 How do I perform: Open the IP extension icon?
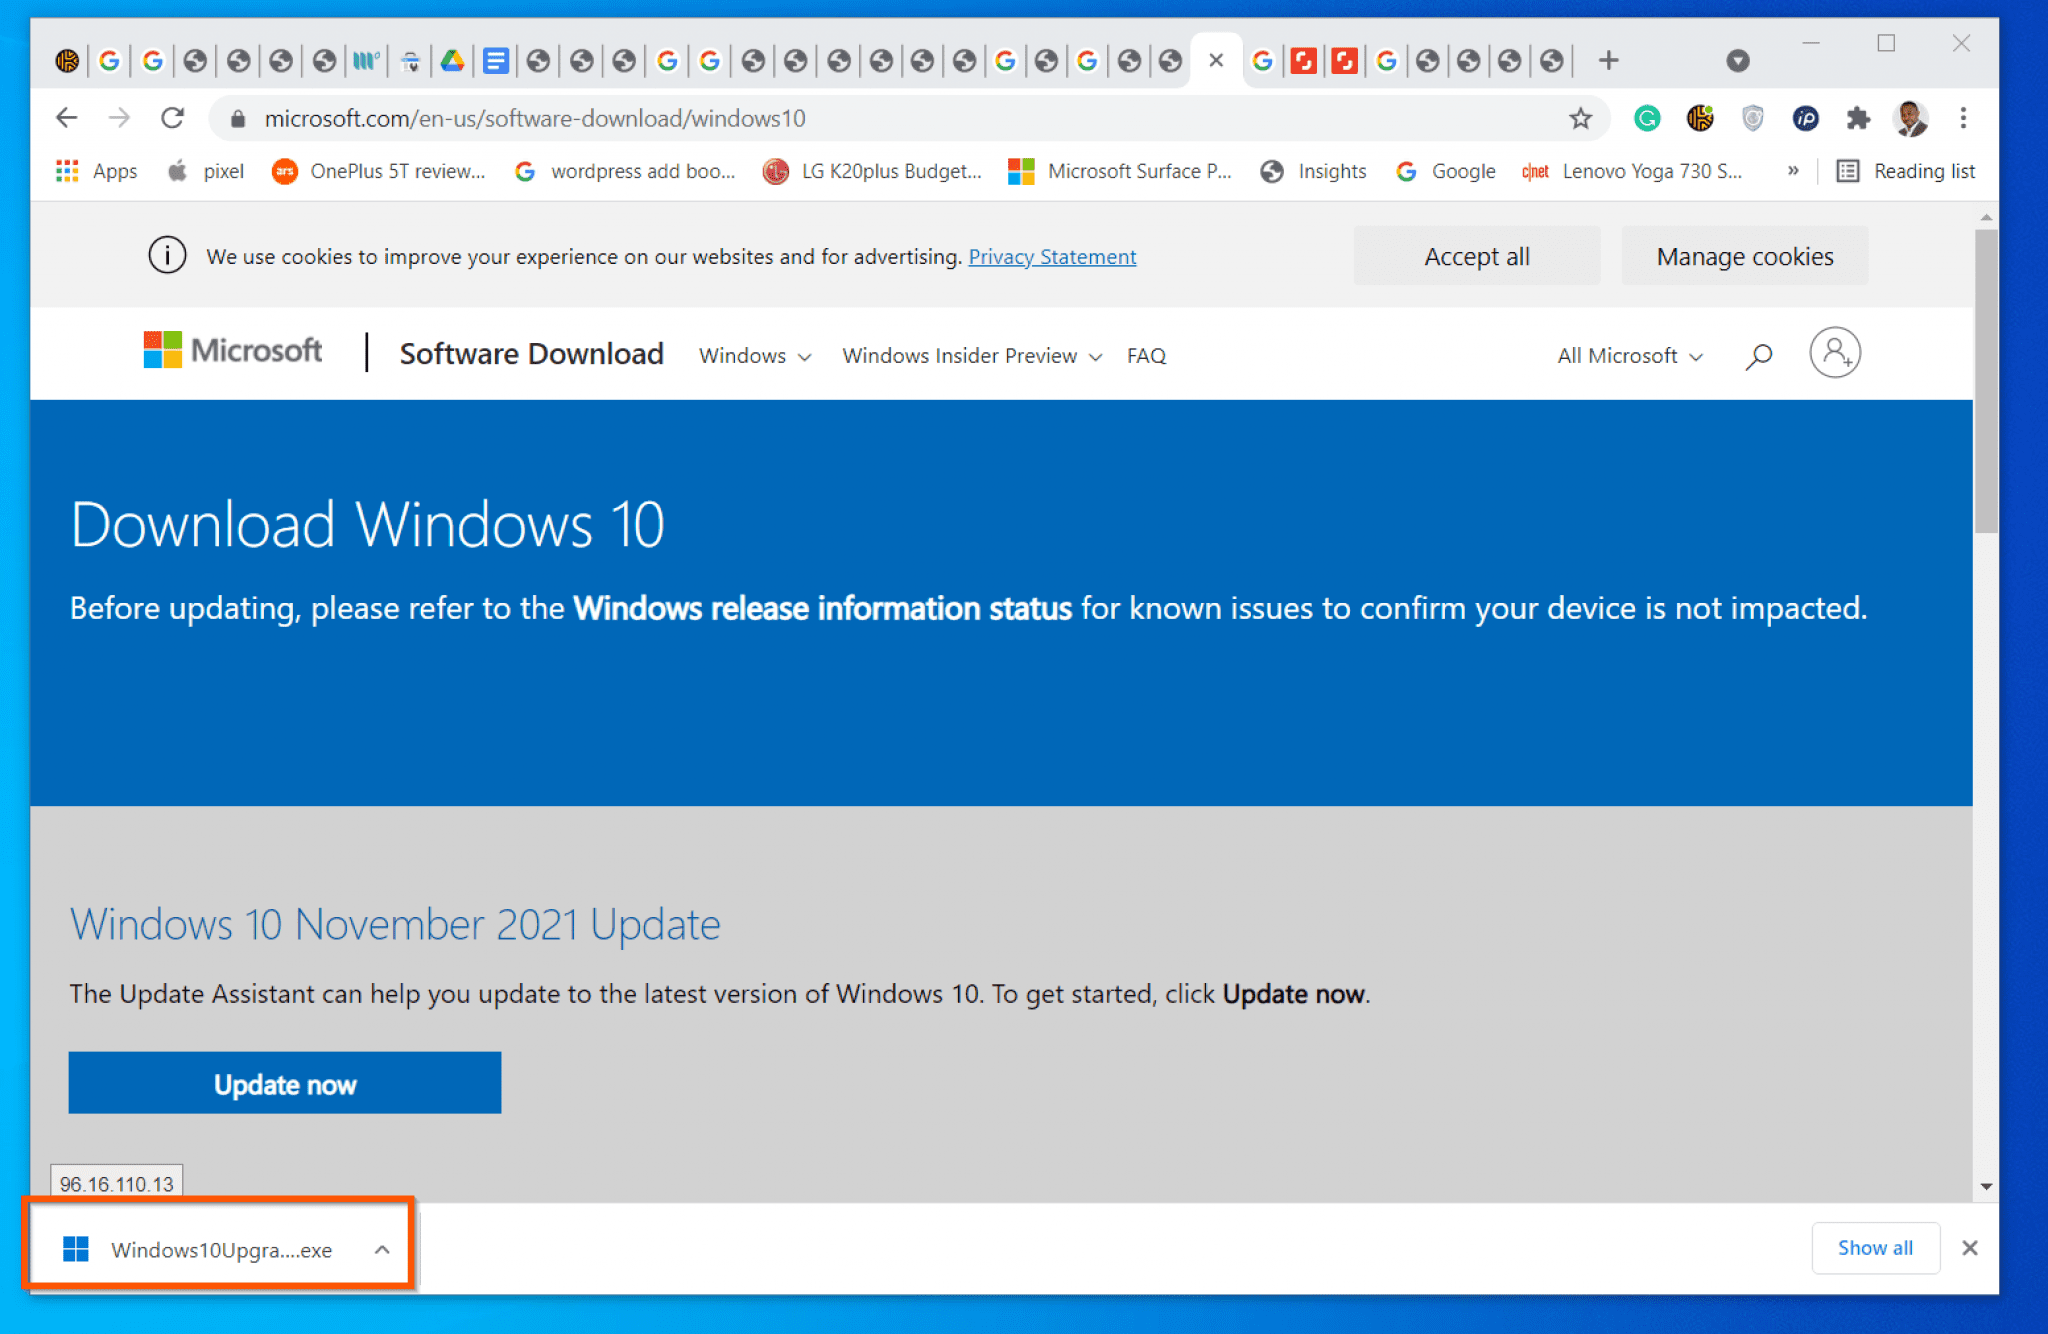click(1805, 119)
